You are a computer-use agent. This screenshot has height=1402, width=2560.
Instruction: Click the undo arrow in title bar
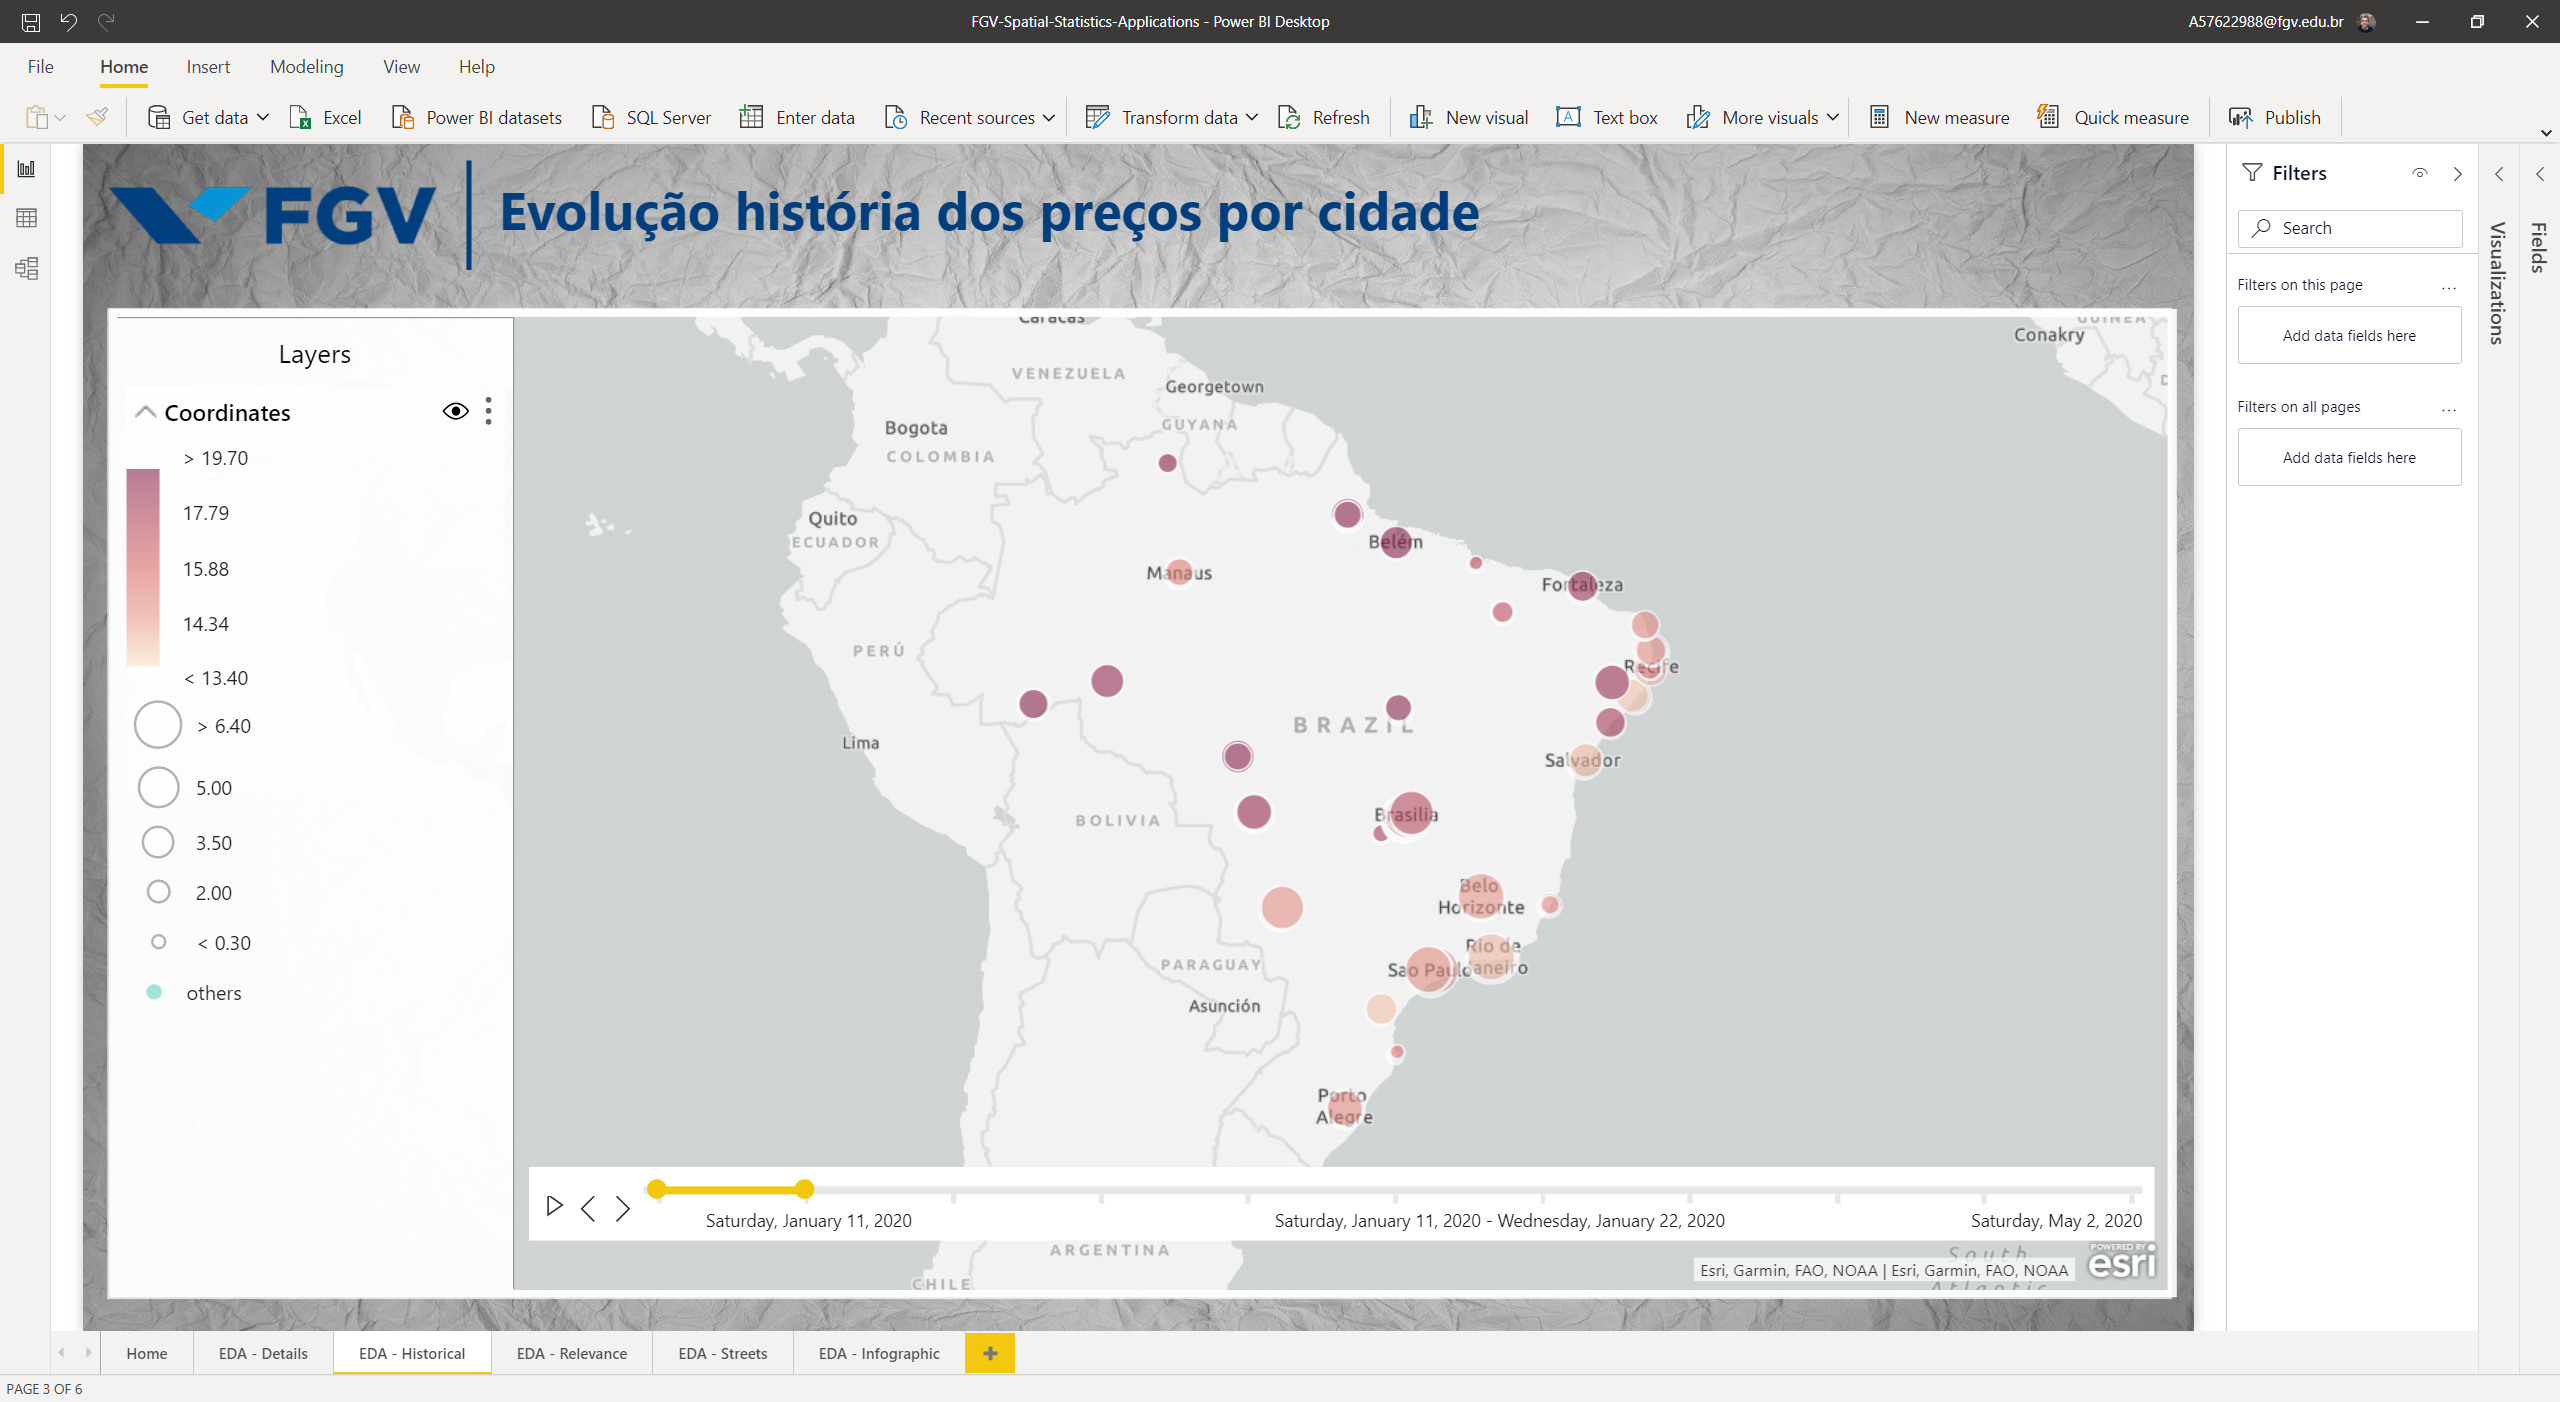pyautogui.click(x=68, y=21)
